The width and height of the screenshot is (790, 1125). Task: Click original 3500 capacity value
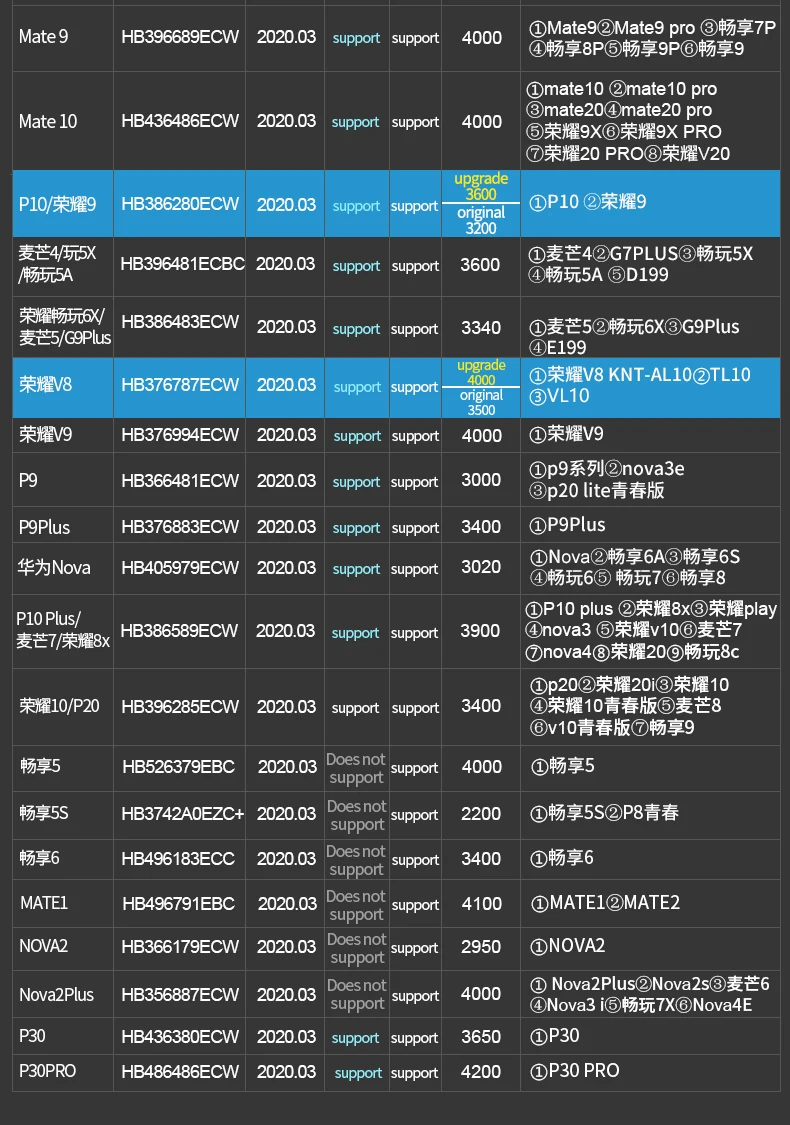[x=481, y=403]
